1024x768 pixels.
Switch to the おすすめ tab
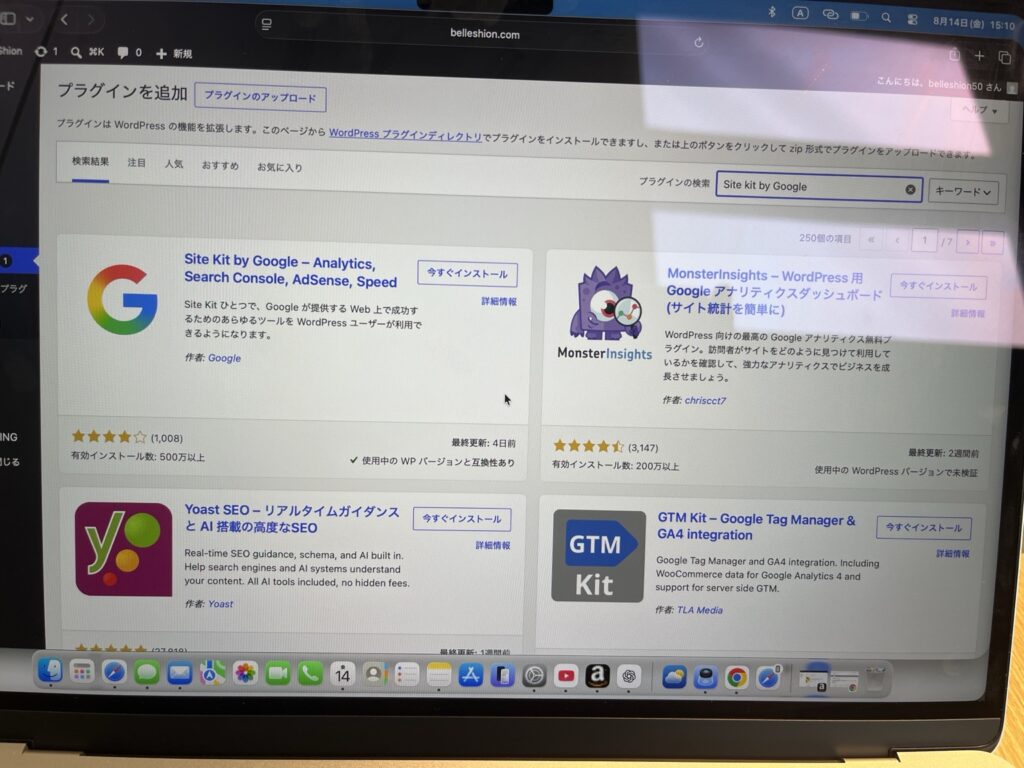point(220,165)
